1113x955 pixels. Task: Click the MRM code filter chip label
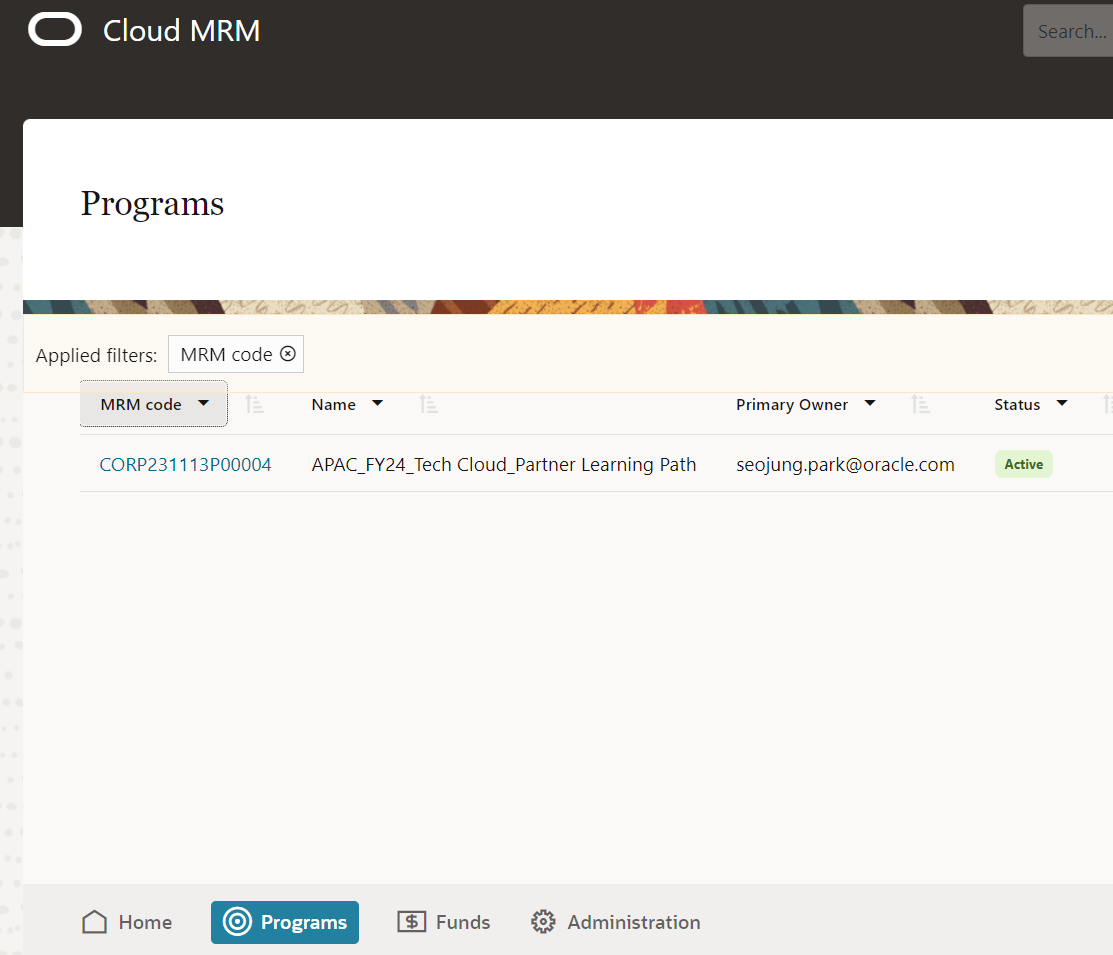coord(226,354)
